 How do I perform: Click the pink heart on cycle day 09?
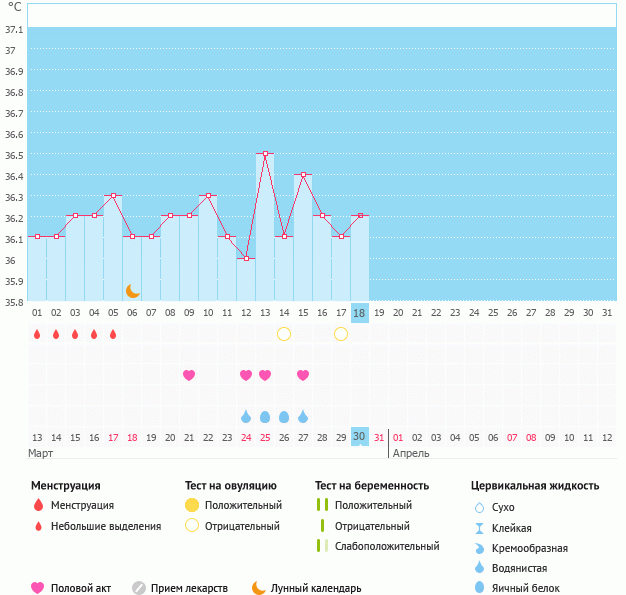point(189,375)
